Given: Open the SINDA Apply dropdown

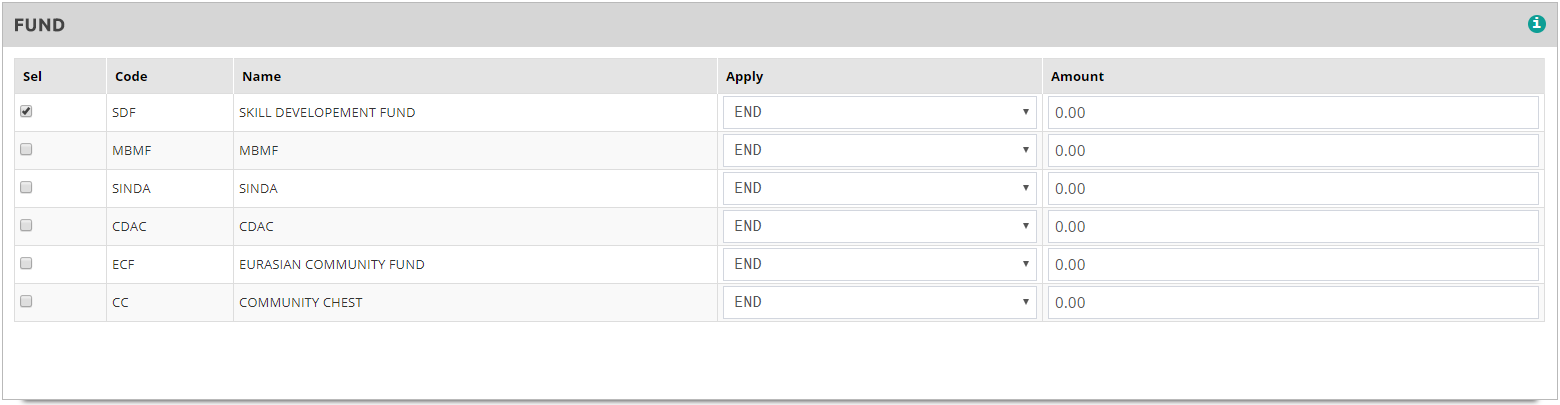Looking at the screenshot, I should 879,189.
